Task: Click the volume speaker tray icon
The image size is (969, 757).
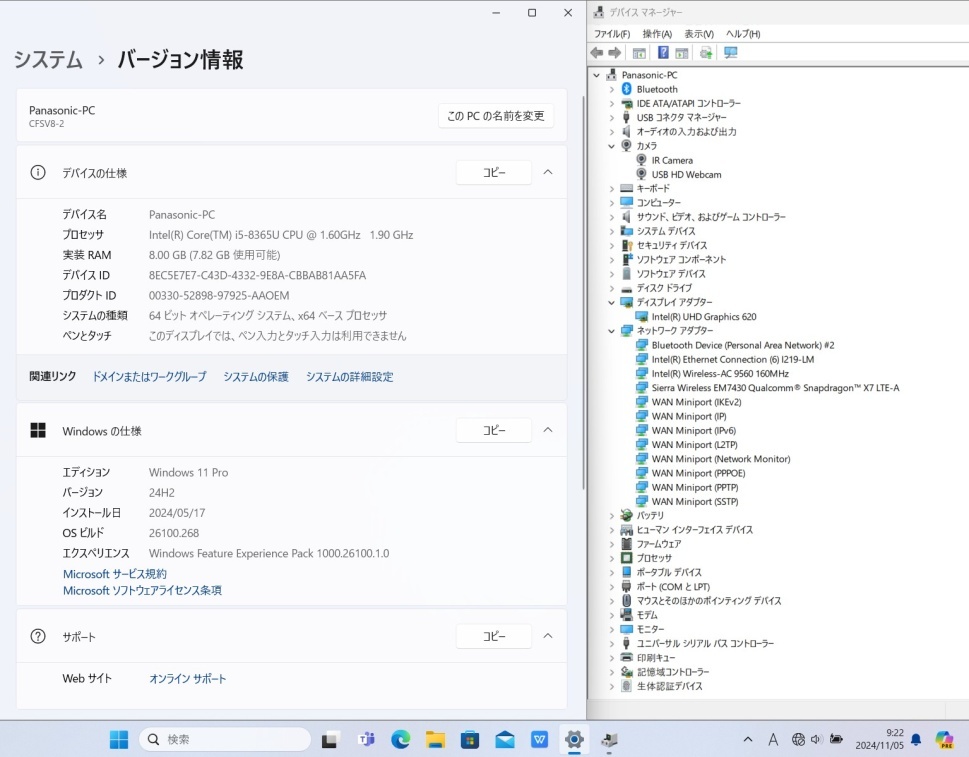Action: (816, 739)
